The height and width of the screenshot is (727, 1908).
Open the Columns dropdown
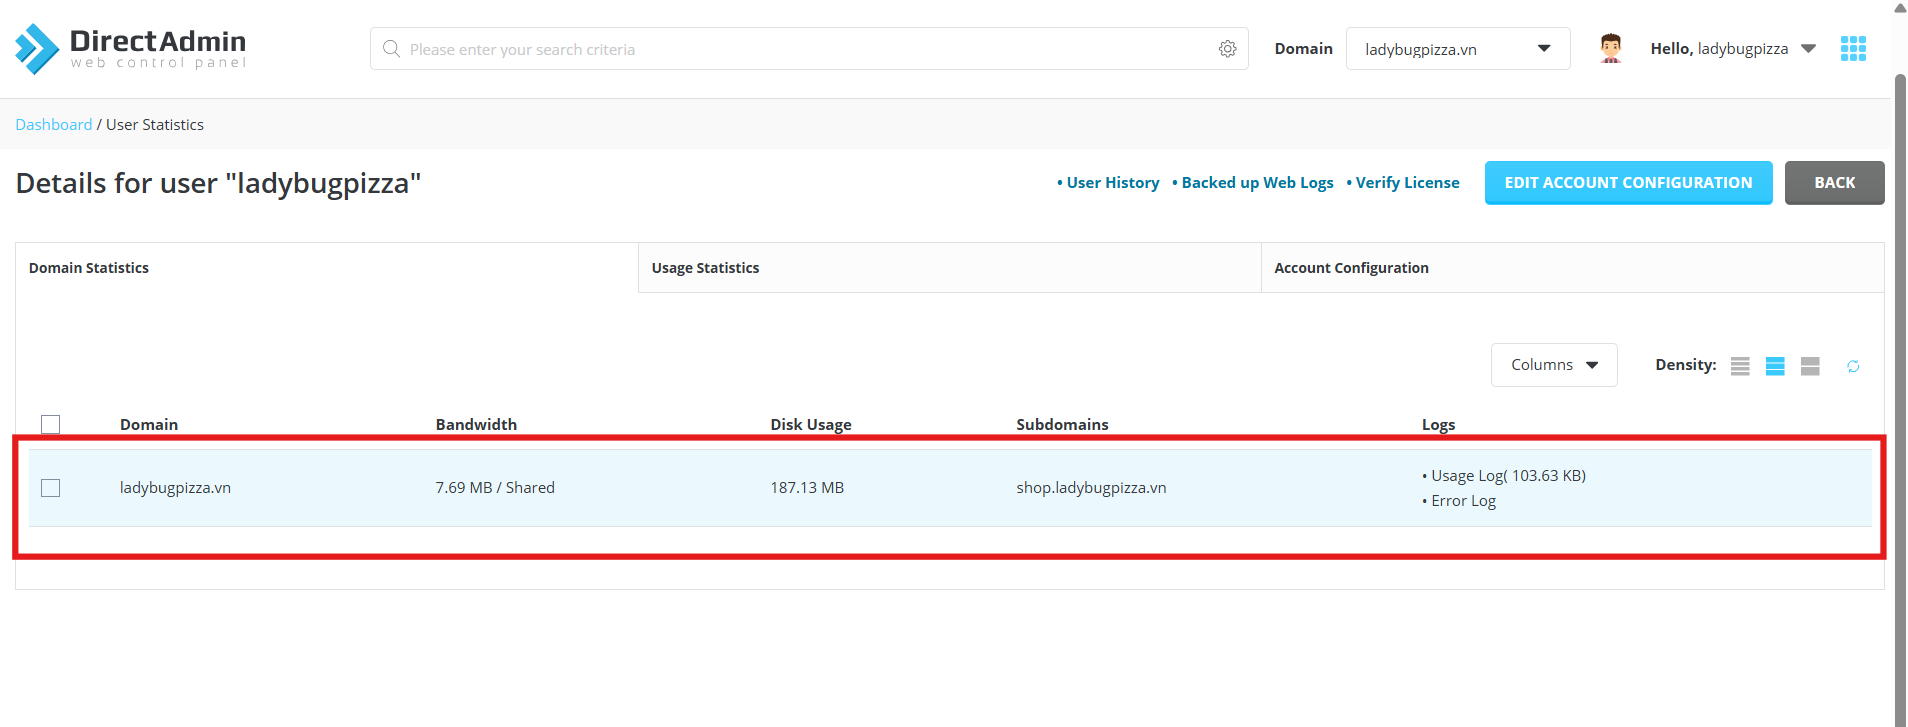click(x=1554, y=365)
